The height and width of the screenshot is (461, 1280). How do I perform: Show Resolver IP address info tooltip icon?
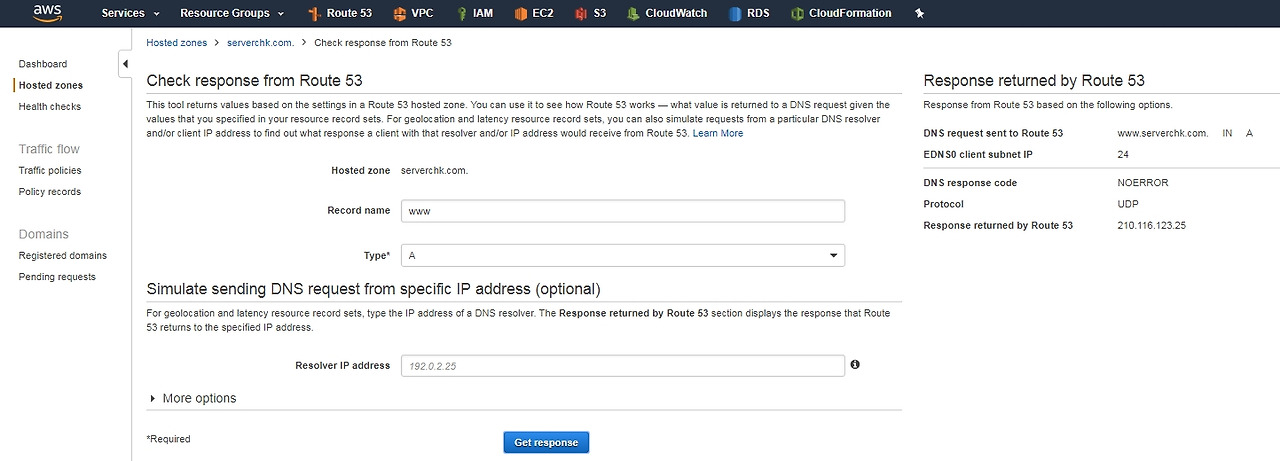coord(855,365)
